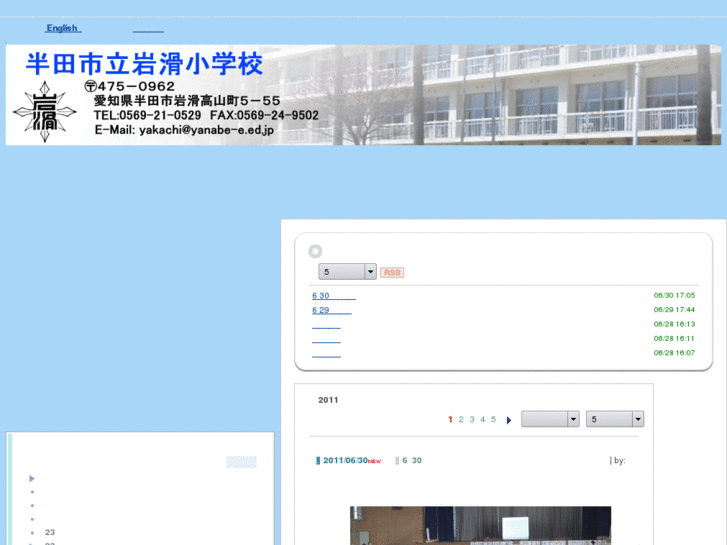The width and height of the screenshot is (727, 545).
Task: Click timestamp 06/29 17:44
Action: pos(674,309)
